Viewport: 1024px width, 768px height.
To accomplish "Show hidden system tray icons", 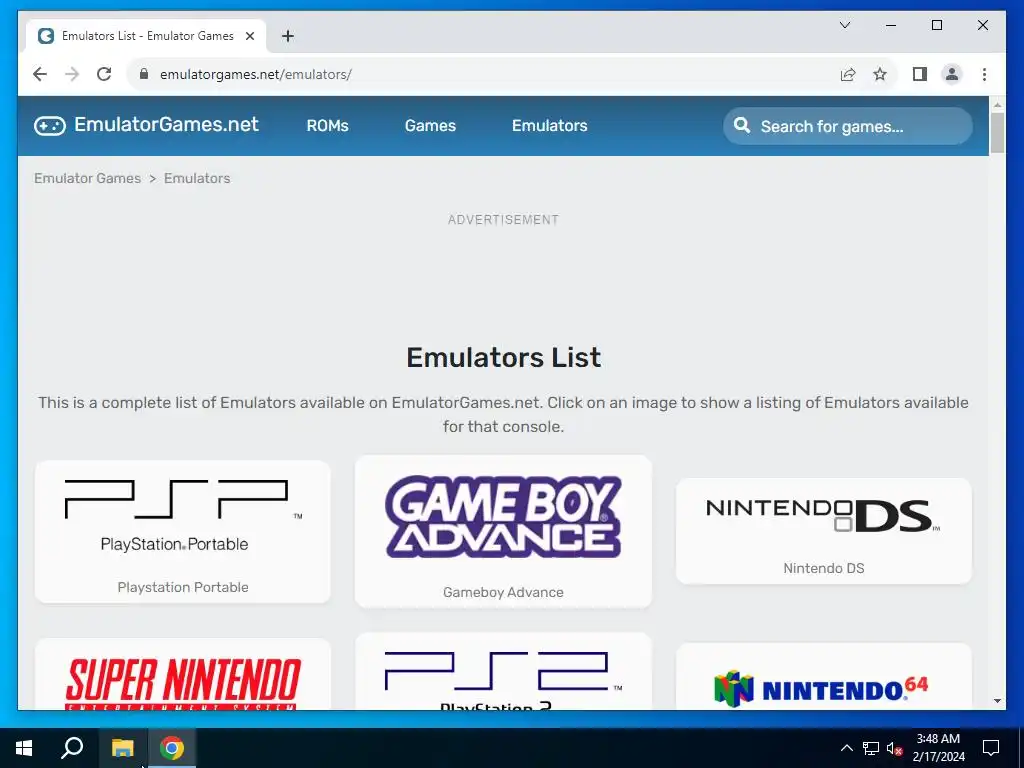I will (x=846, y=748).
